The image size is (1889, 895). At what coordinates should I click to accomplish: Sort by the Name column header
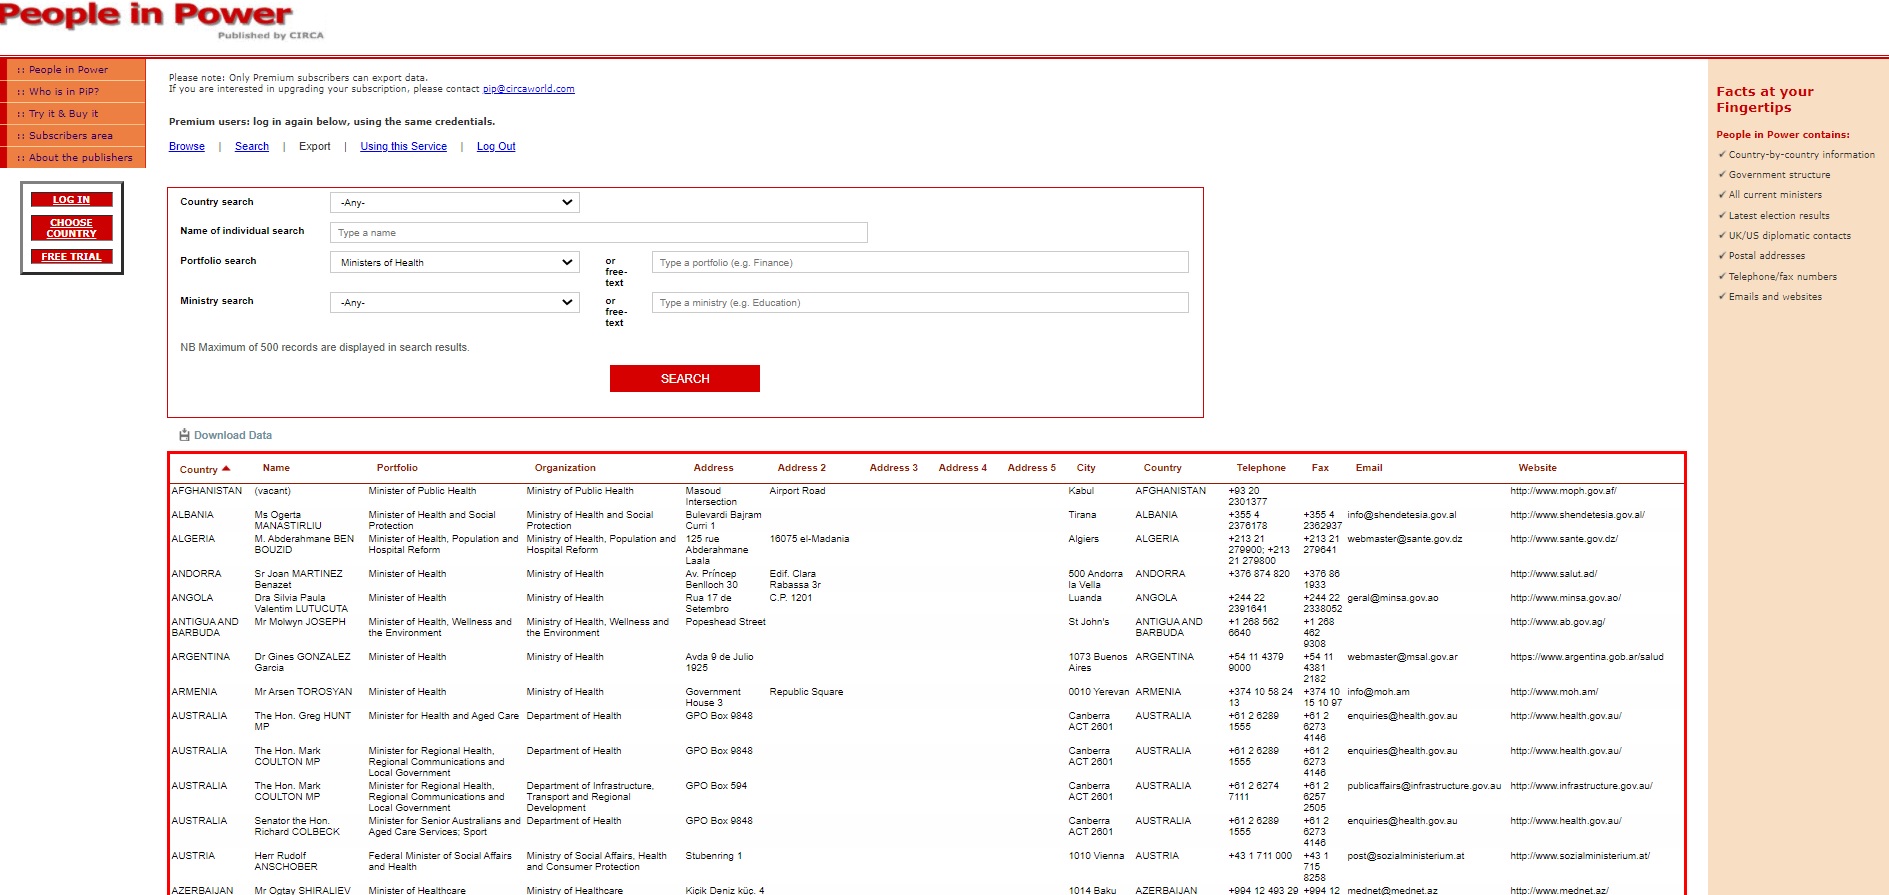(x=276, y=468)
